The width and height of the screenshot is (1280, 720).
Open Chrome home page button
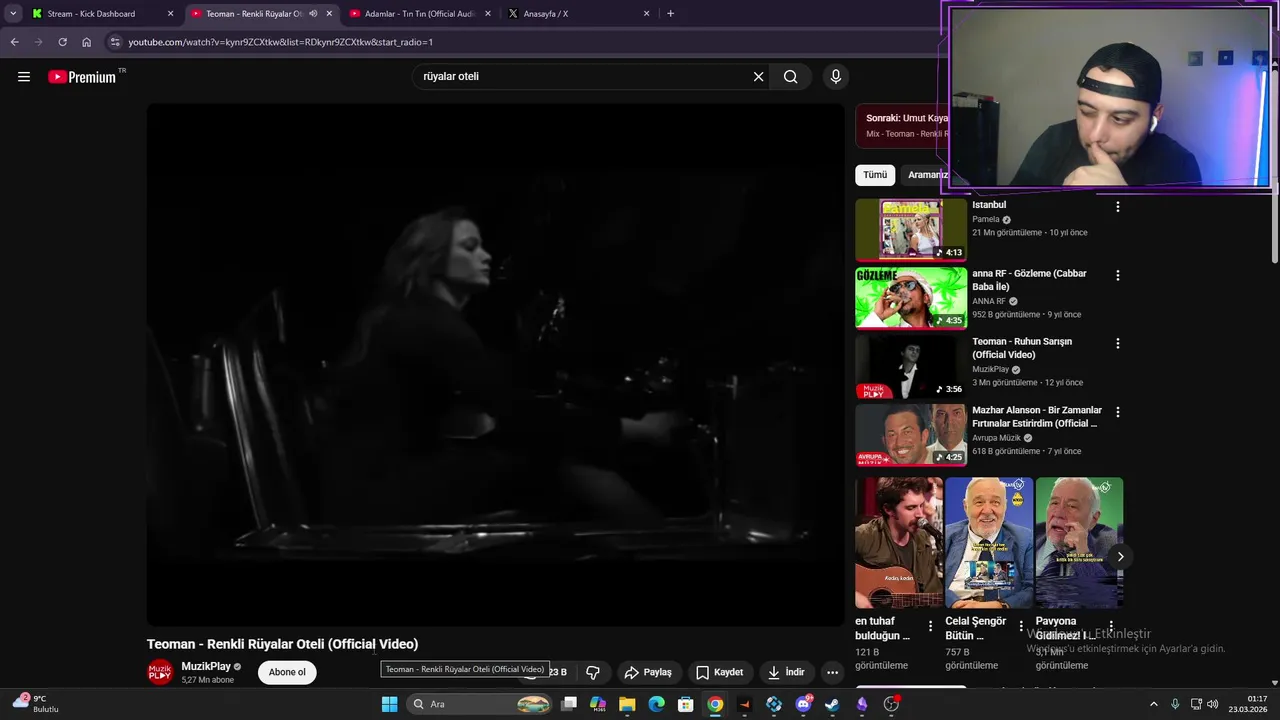(87, 42)
